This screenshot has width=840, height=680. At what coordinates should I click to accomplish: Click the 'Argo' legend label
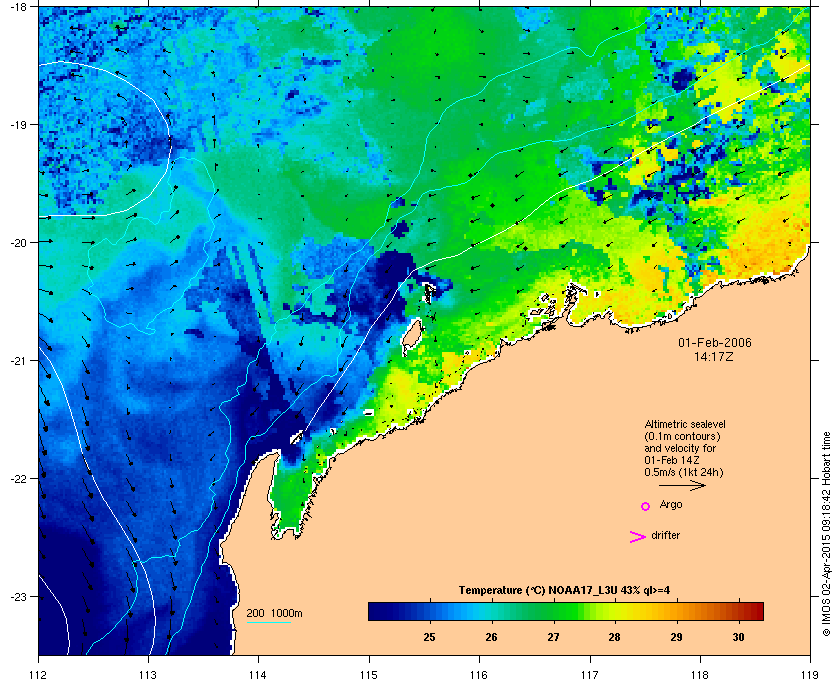[x=671, y=505]
